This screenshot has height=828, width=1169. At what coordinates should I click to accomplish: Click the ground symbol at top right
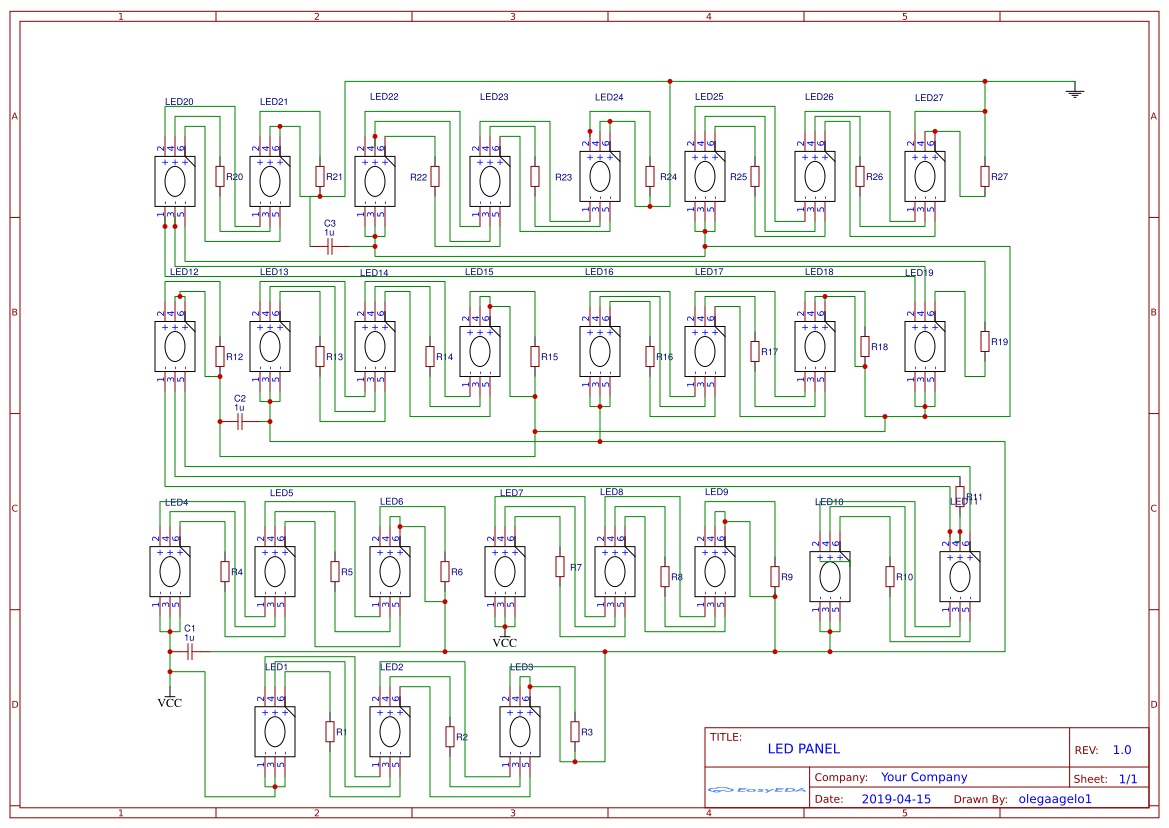(1075, 92)
